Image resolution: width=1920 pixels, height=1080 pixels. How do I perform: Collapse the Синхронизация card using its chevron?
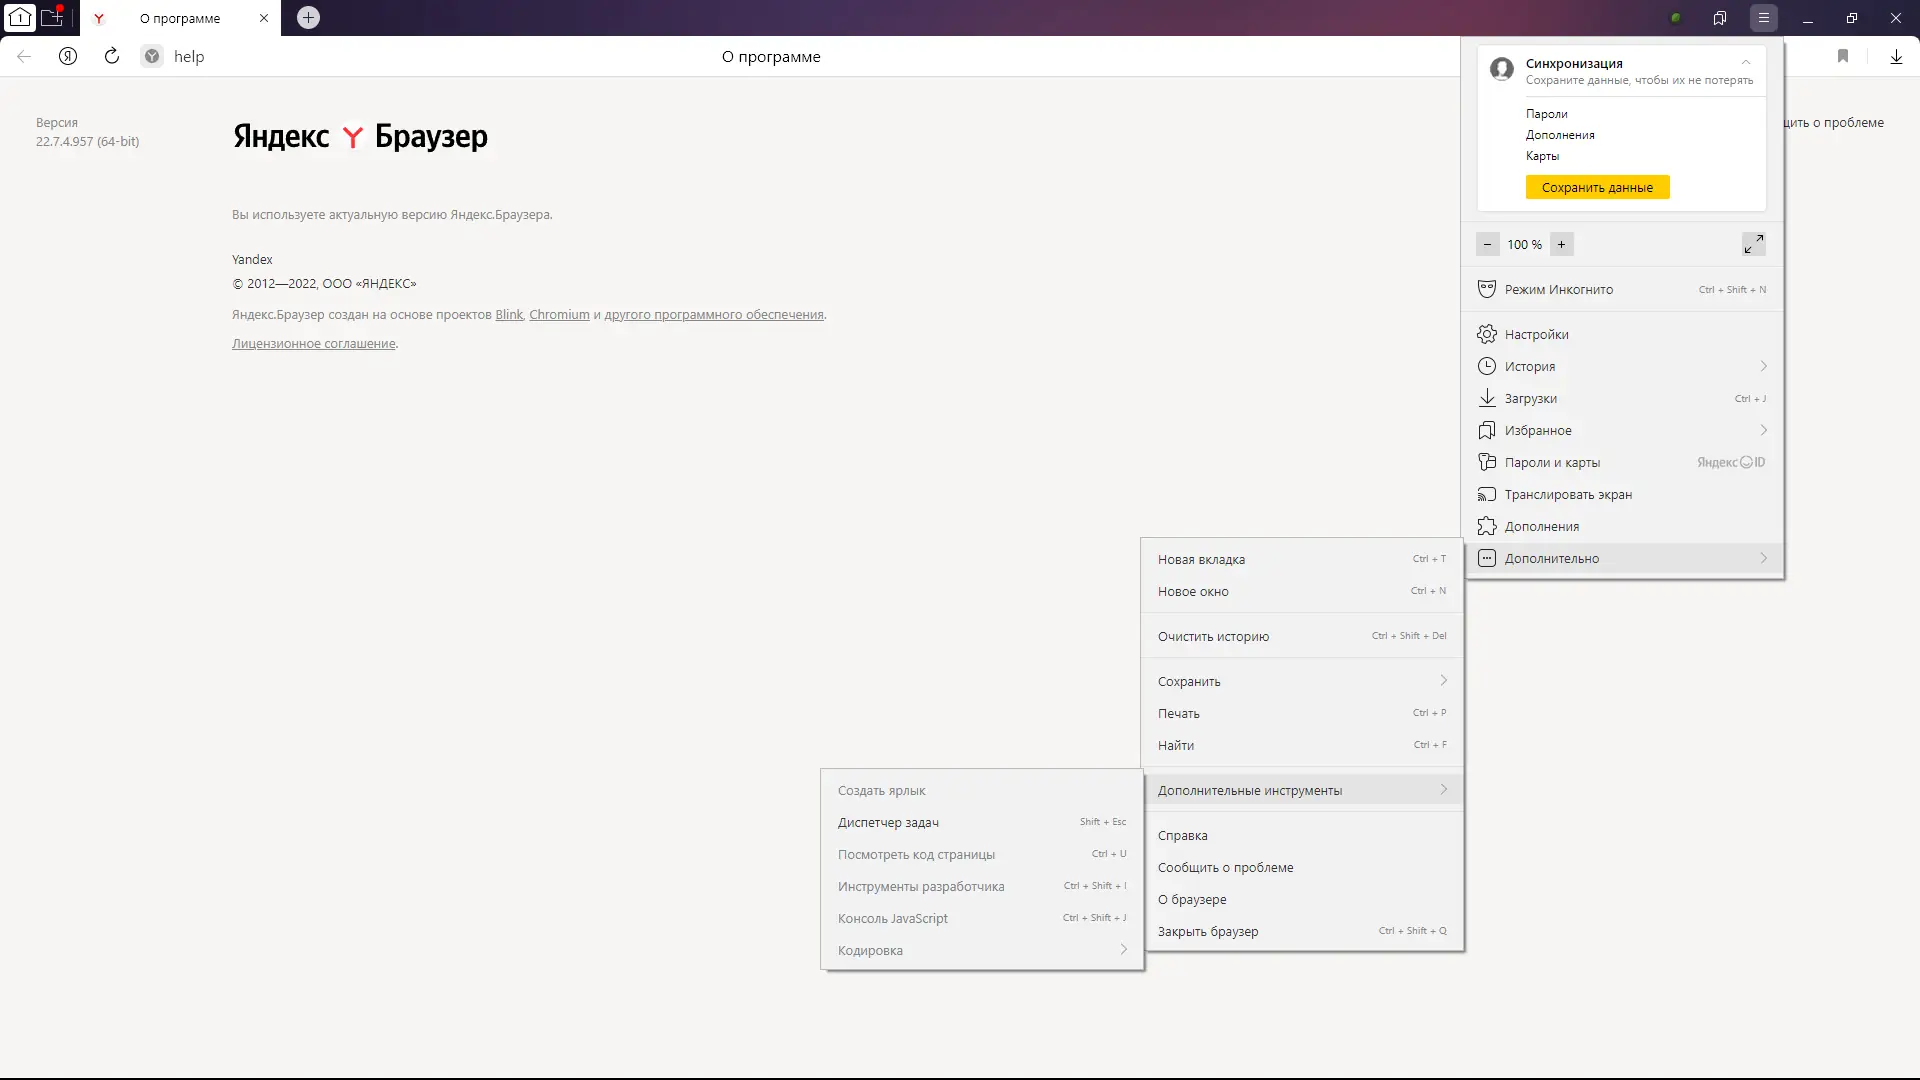tap(1746, 62)
